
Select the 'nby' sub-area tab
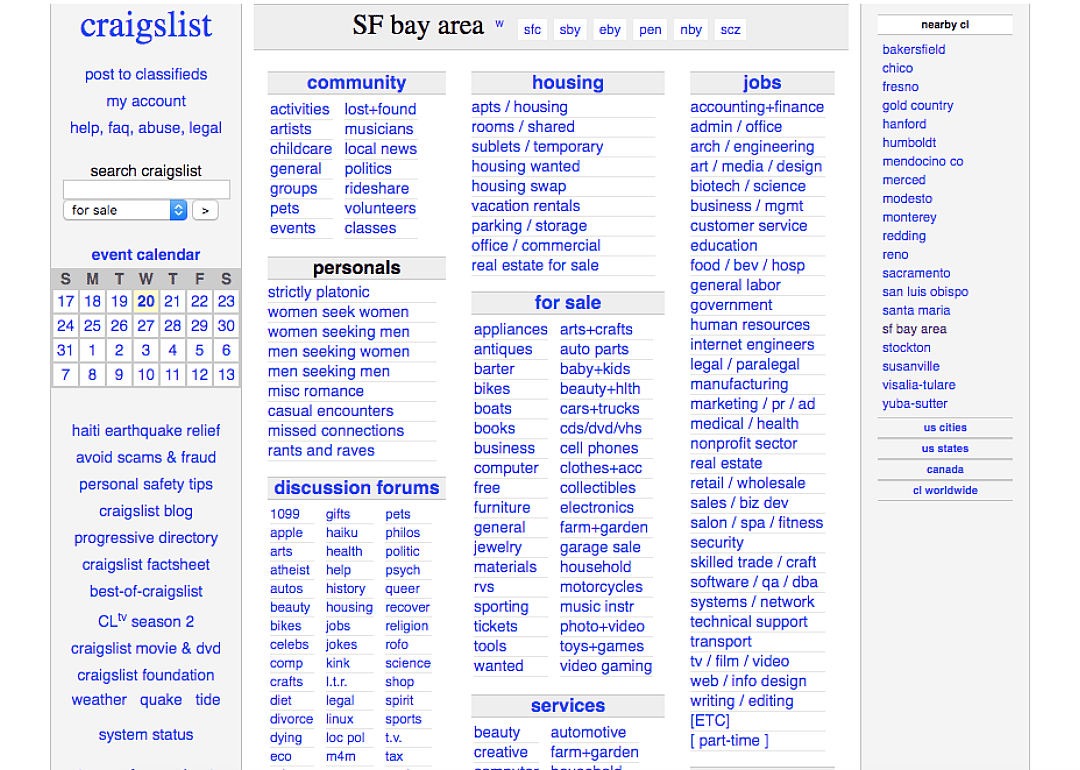(691, 30)
